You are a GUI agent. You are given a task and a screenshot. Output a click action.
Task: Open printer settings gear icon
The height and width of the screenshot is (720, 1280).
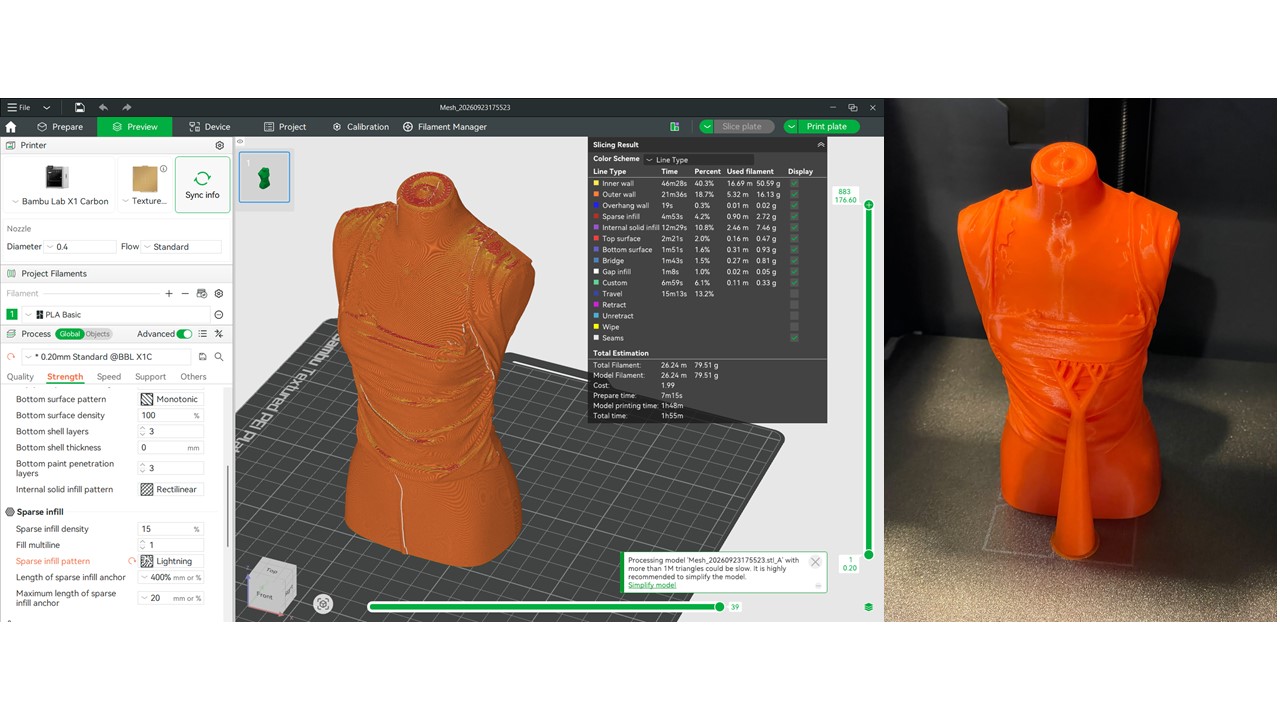pyautogui.click(x=220, y=145)
